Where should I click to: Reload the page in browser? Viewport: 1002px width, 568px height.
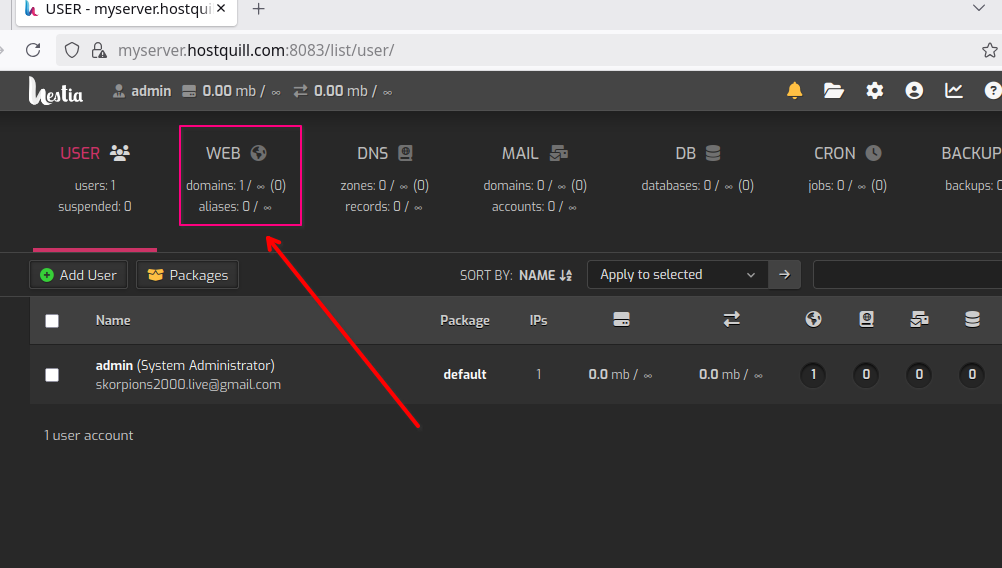pos(33,50)
